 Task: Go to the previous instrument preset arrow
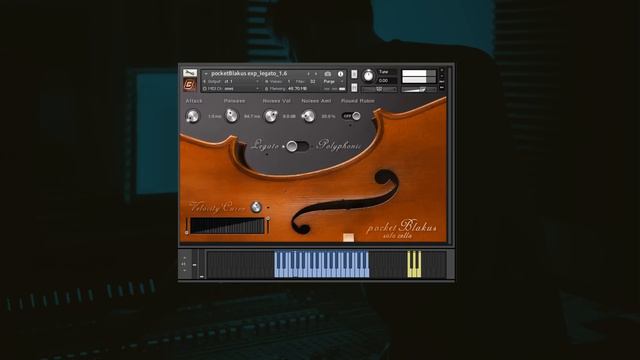tap(309, 74)
